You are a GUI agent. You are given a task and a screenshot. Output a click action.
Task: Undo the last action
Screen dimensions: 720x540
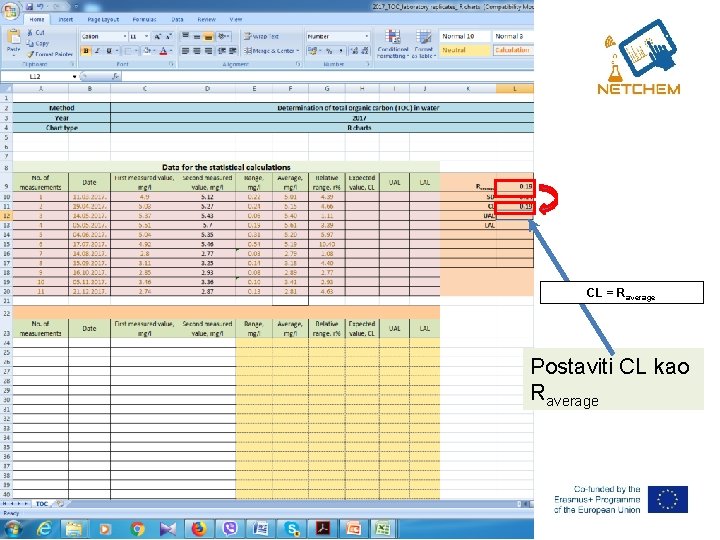click(x=40, y=6)
